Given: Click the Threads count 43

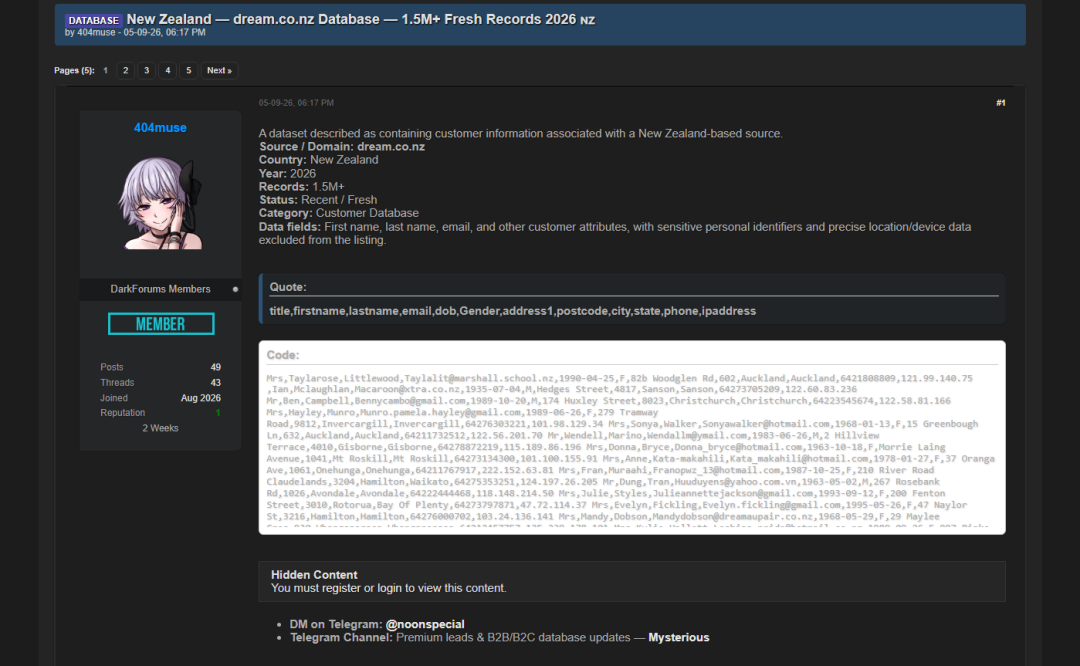Looking at the screenshot, I should click(216, 382).
